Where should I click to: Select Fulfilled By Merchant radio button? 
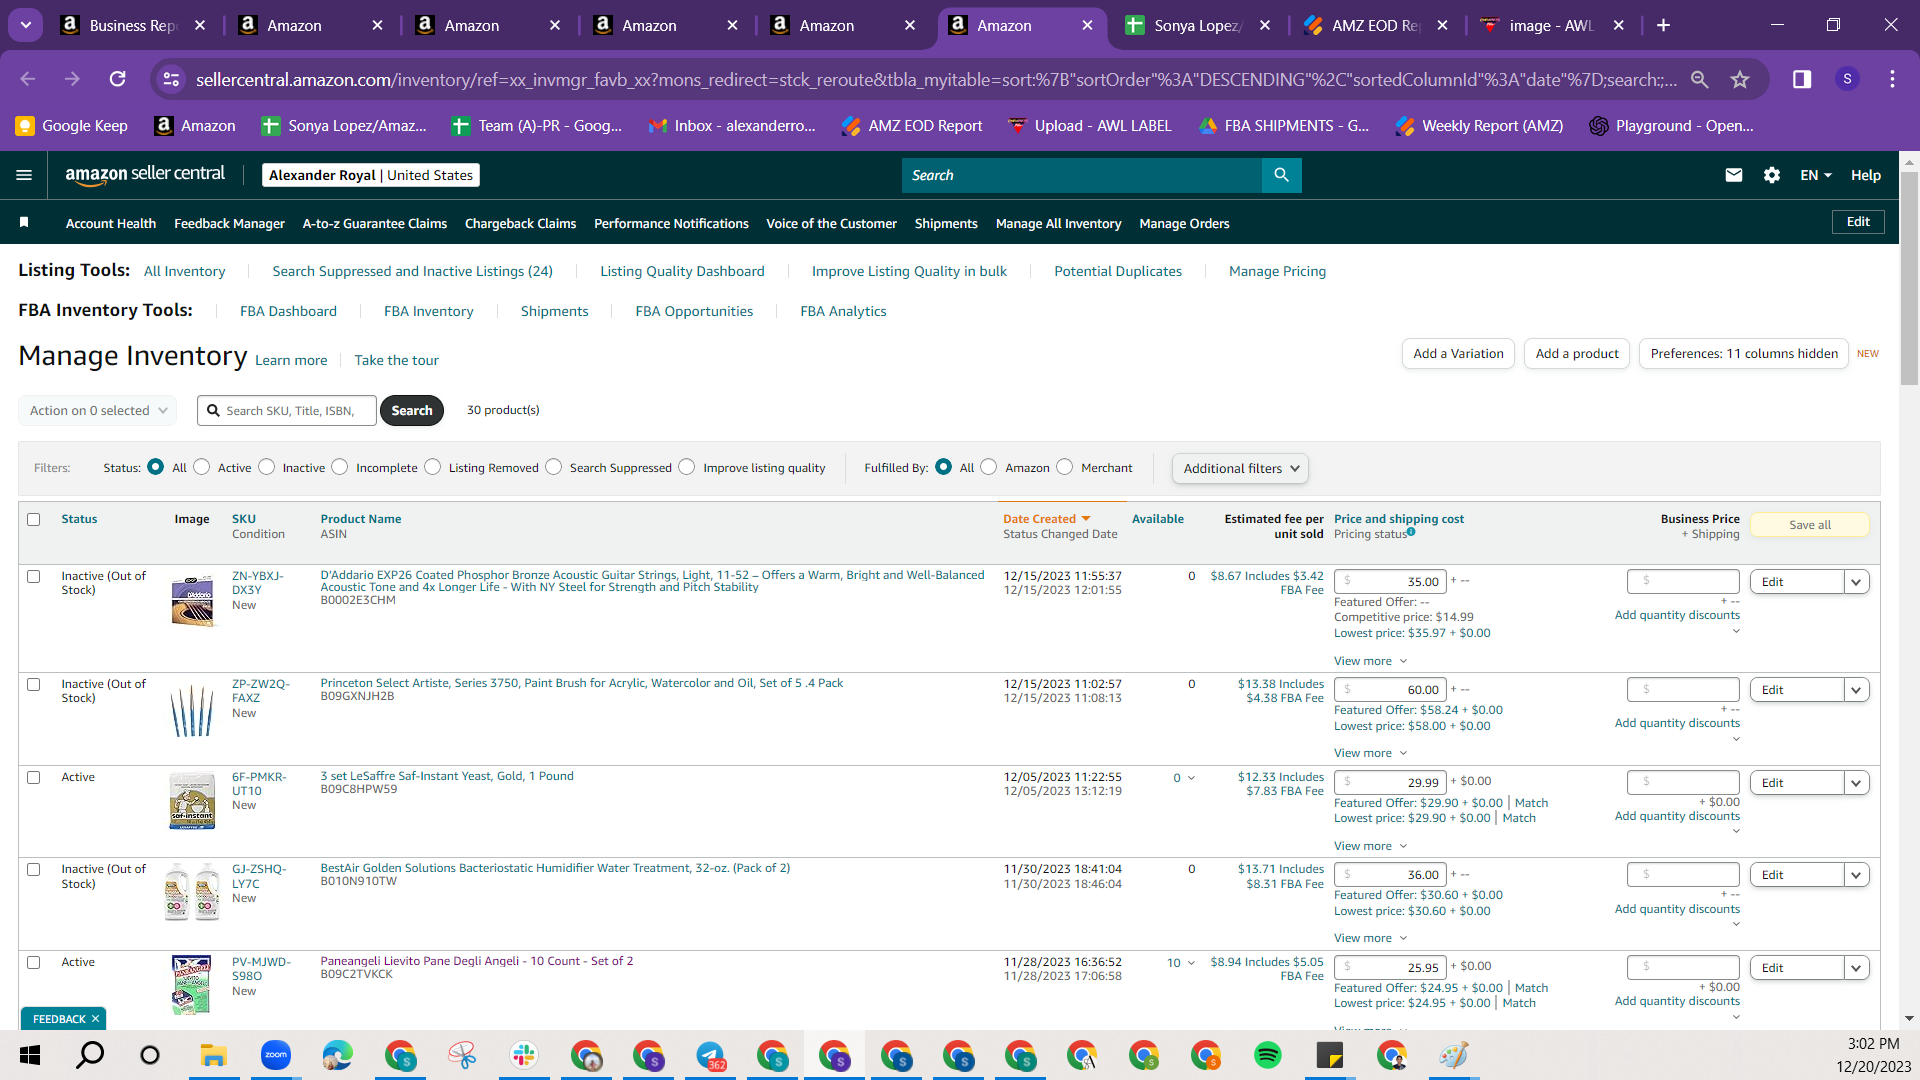coord(1065,467)
